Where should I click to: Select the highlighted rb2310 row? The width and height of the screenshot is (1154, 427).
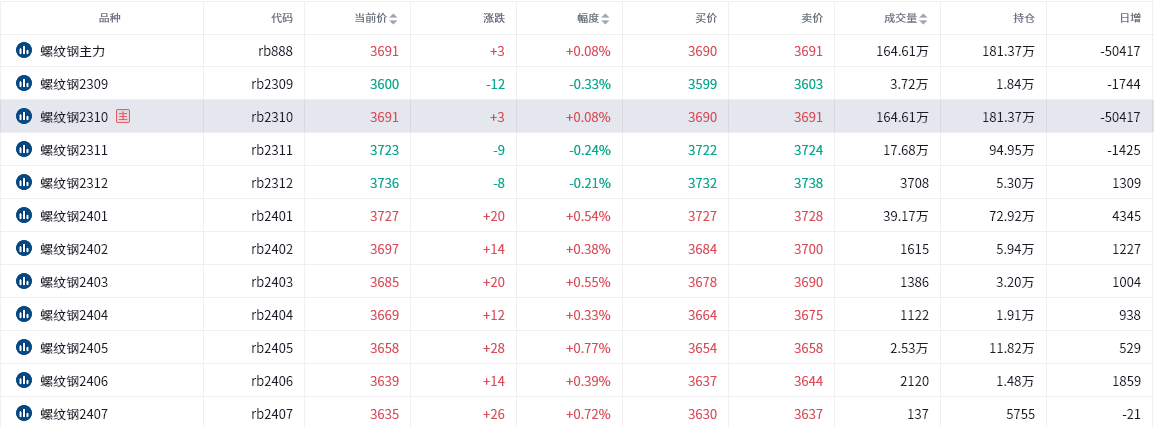coord(577,116)
